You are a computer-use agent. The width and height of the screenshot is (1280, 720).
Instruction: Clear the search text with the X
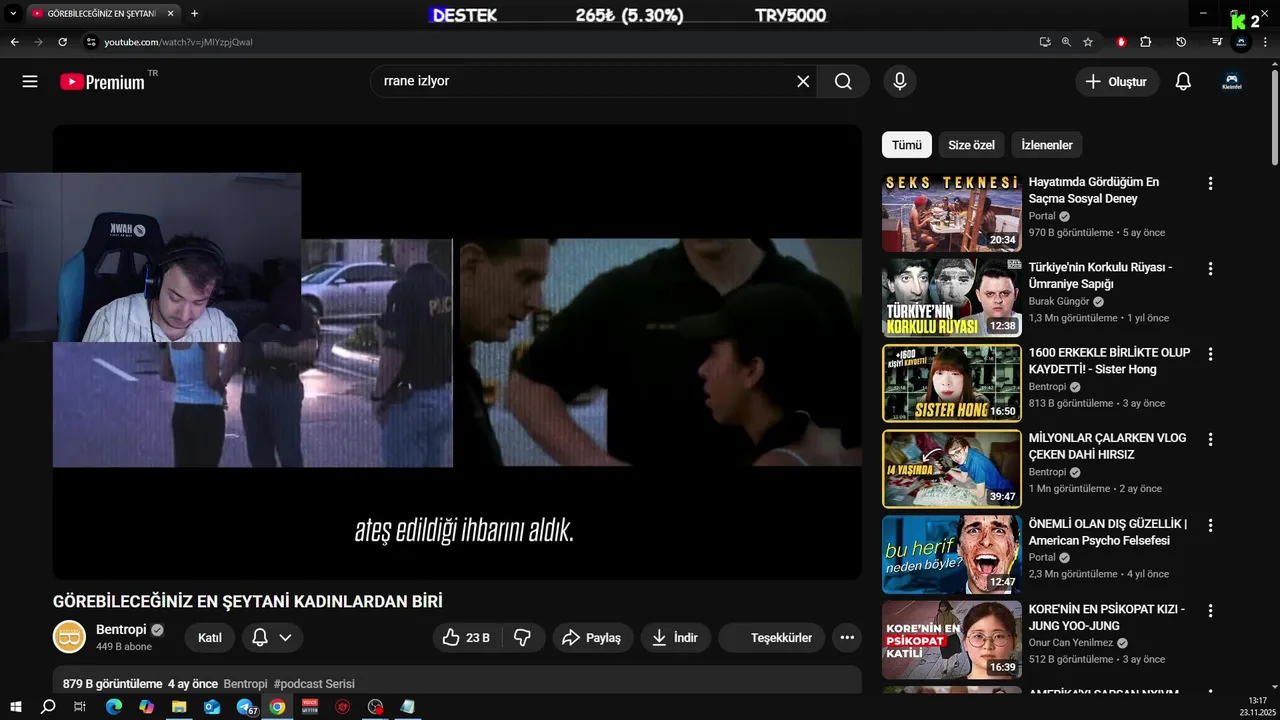pos(803,82)
